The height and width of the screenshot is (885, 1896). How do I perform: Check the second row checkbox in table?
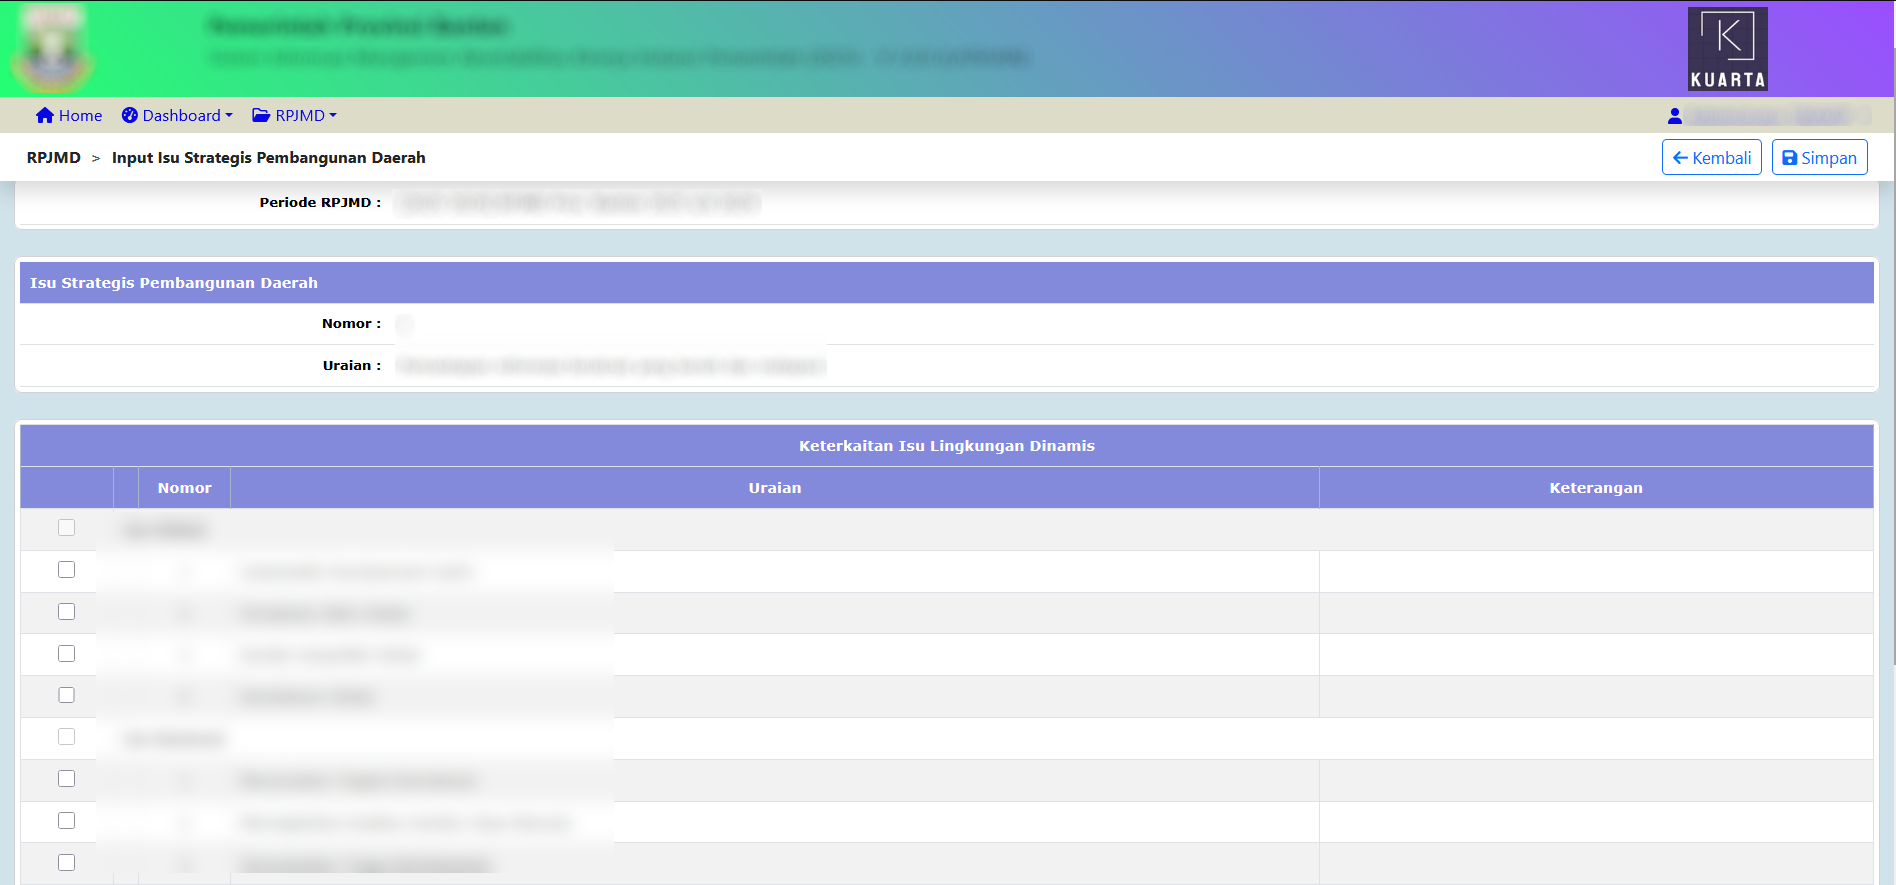[67, 569]
